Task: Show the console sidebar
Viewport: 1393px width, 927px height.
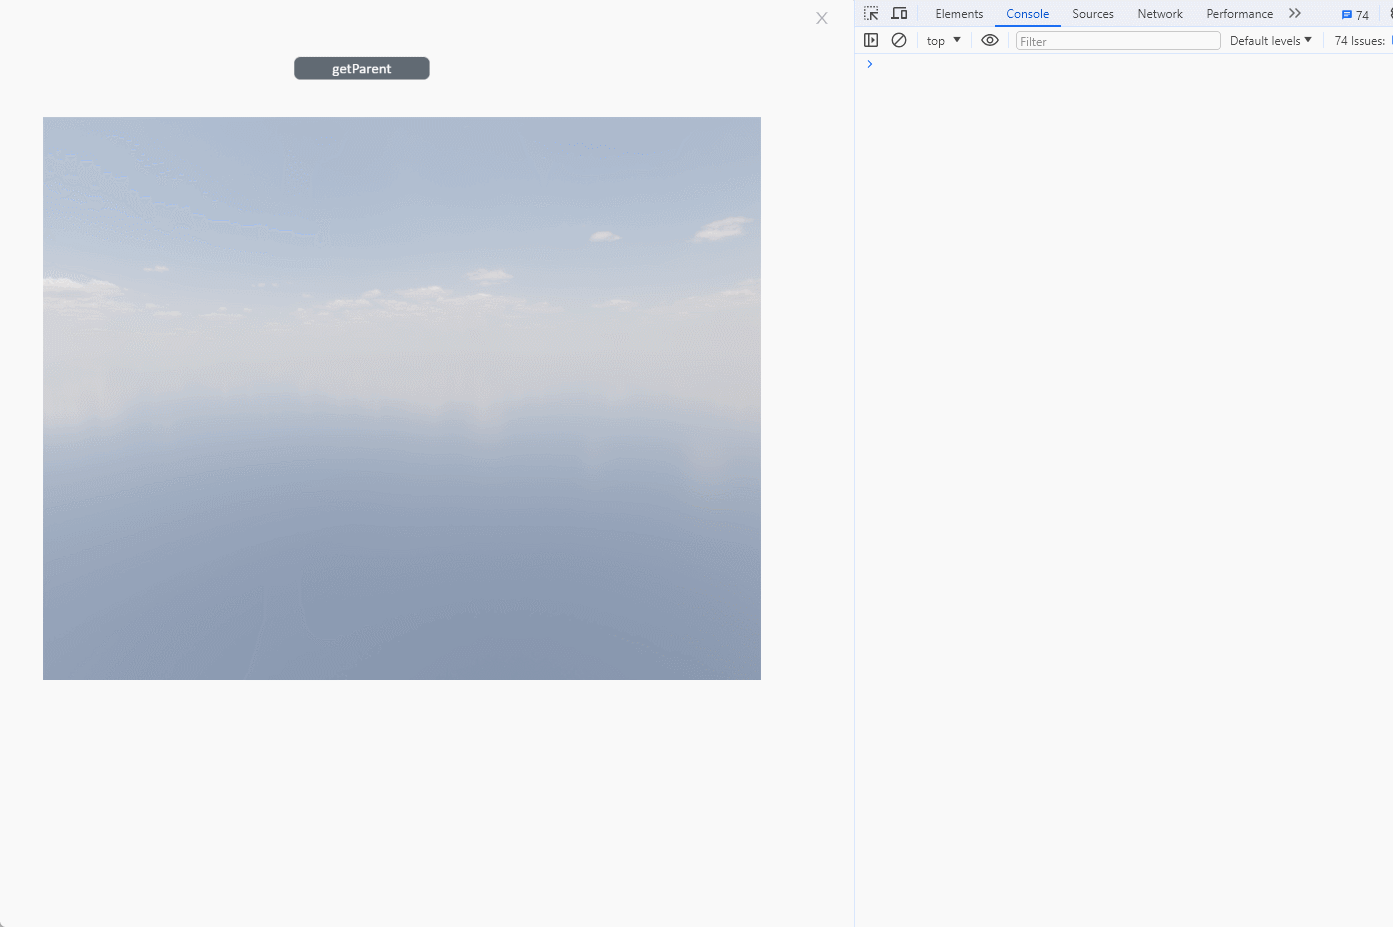Action: 871,41
